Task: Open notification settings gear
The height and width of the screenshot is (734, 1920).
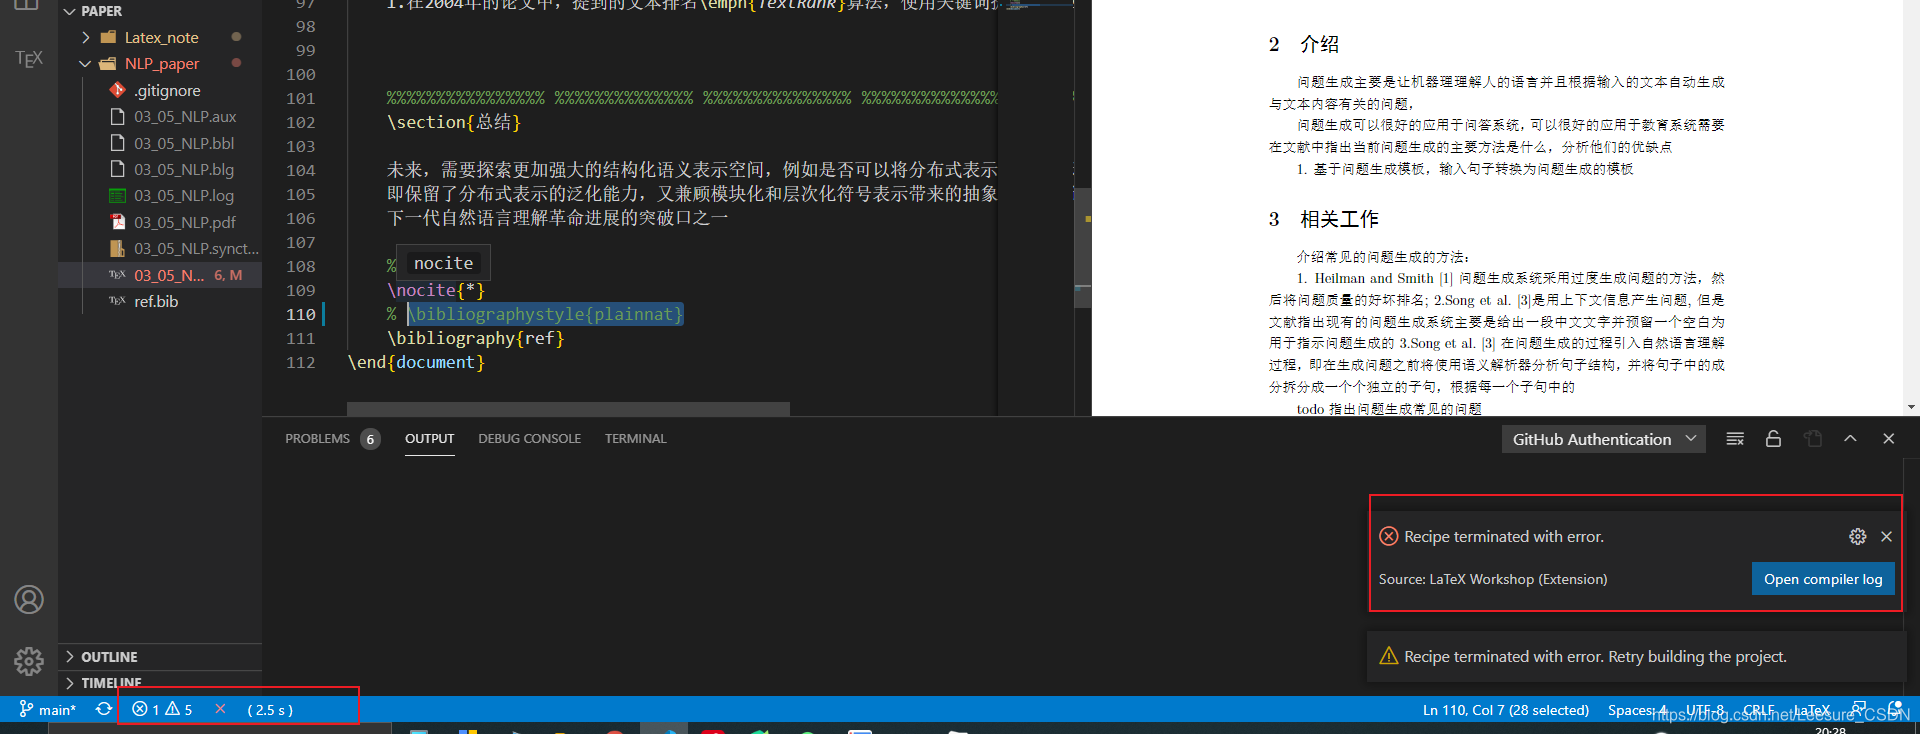Action: point(1858,537)
